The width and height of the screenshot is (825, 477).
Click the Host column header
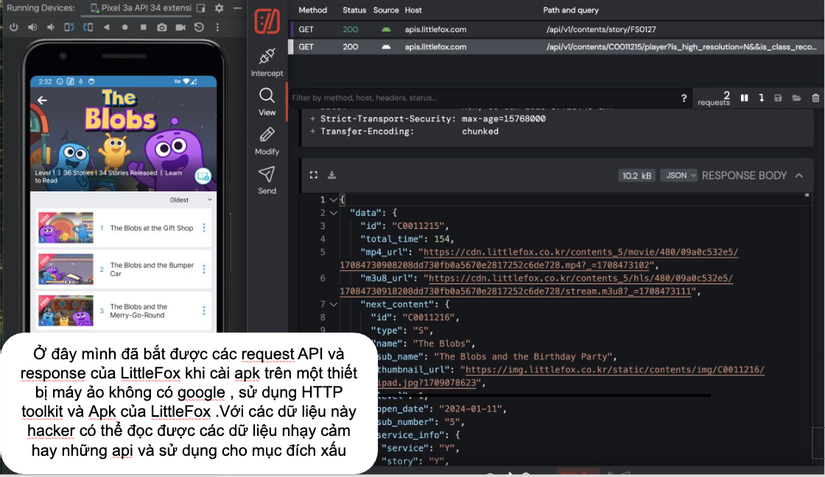tap(413, 10)
